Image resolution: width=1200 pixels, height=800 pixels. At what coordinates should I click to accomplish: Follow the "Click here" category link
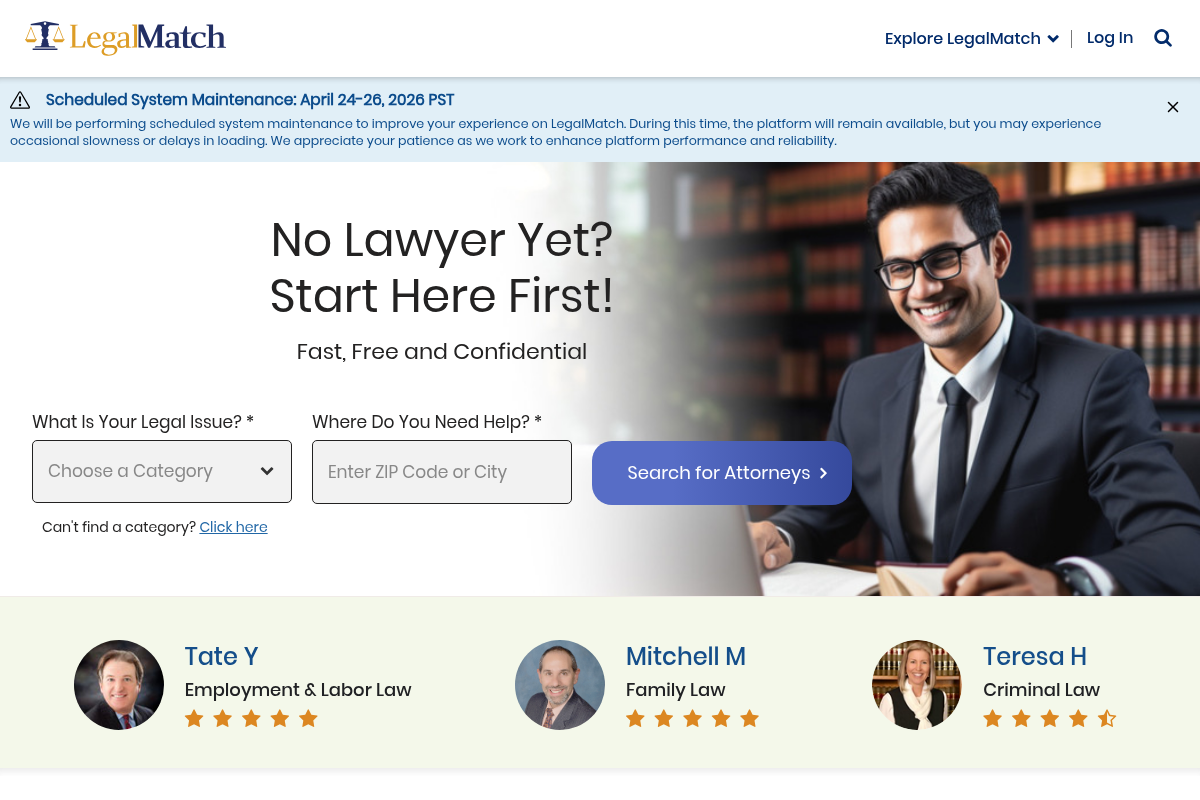[233, 527]
